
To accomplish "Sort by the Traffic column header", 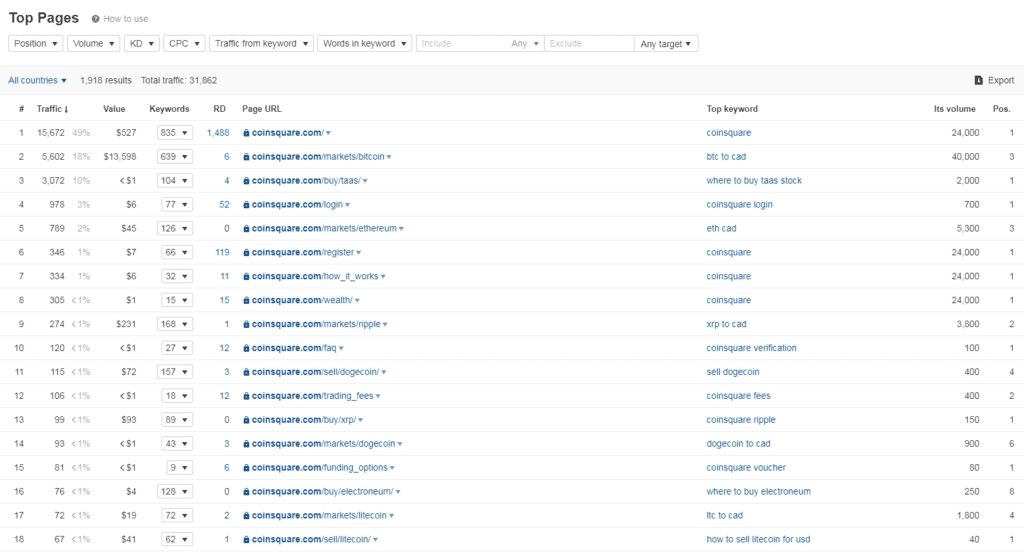I will [52, 109].
